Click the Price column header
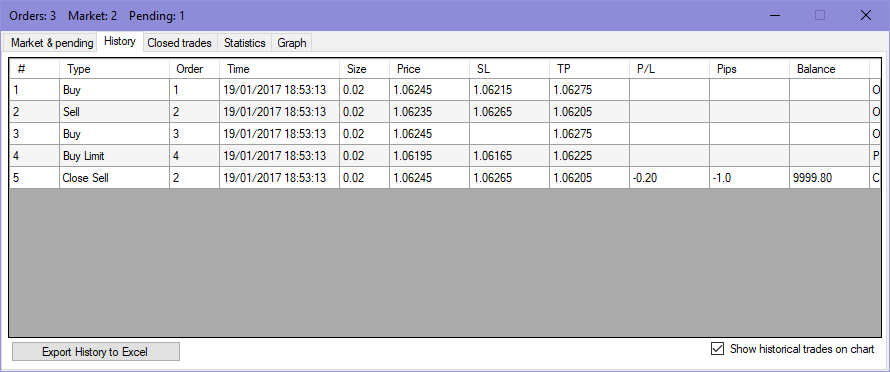This screenshot has width=890, height=372. pyautogui.click(x=429, y=69)
